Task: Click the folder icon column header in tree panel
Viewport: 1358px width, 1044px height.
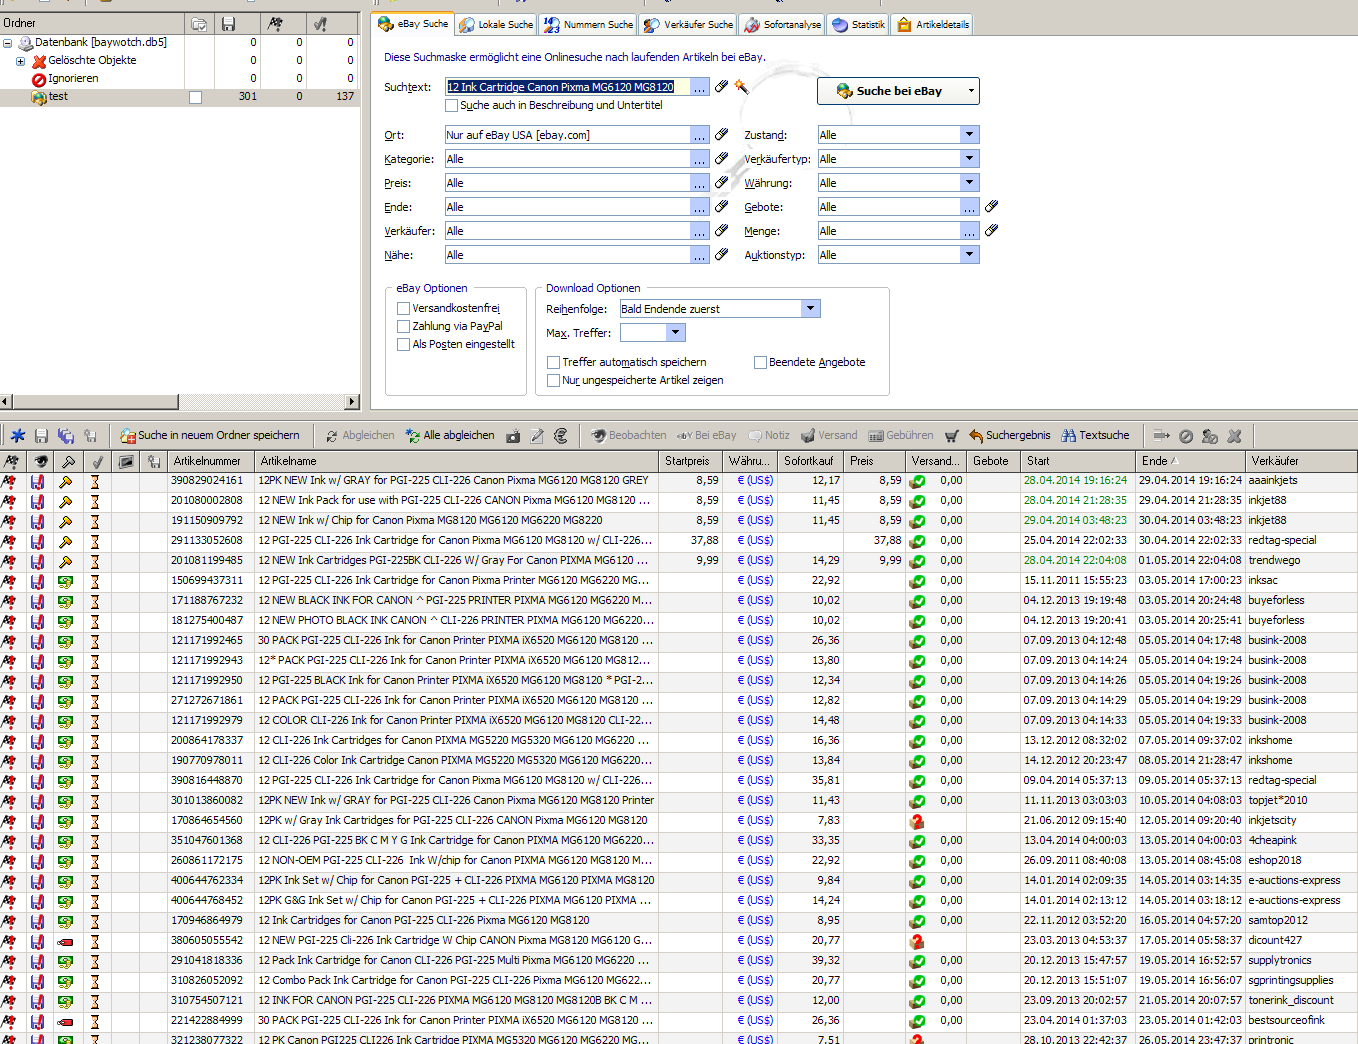Action: [198, 23]
